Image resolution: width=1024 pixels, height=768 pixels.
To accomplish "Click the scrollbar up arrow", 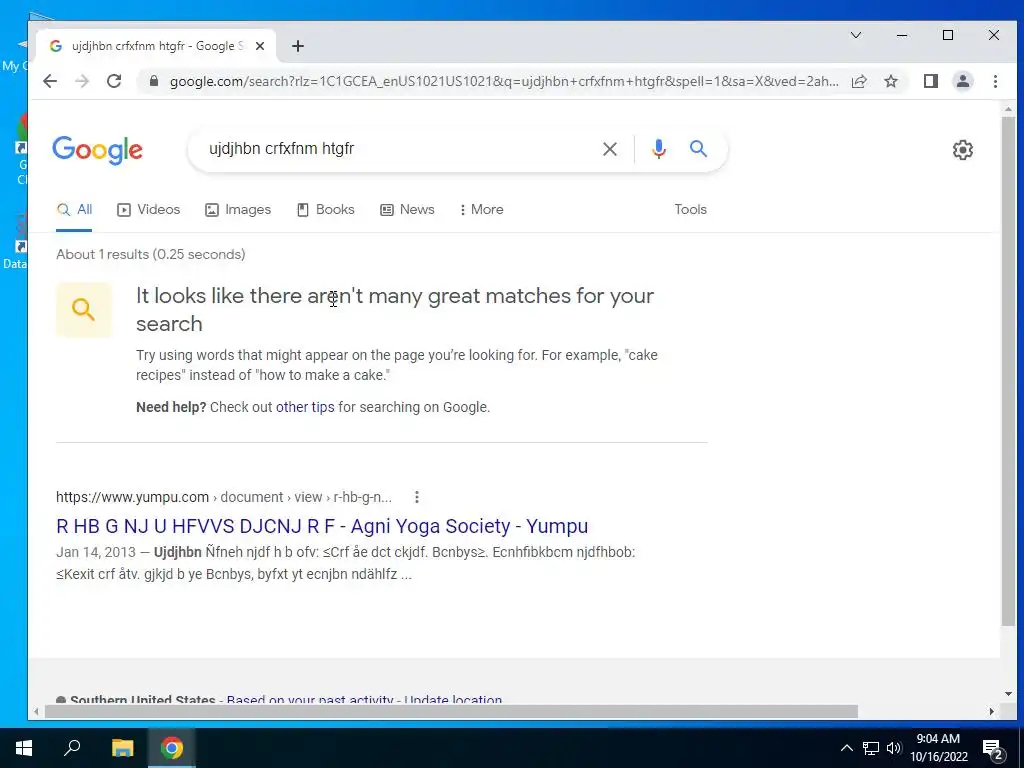I will [1008, 109].
